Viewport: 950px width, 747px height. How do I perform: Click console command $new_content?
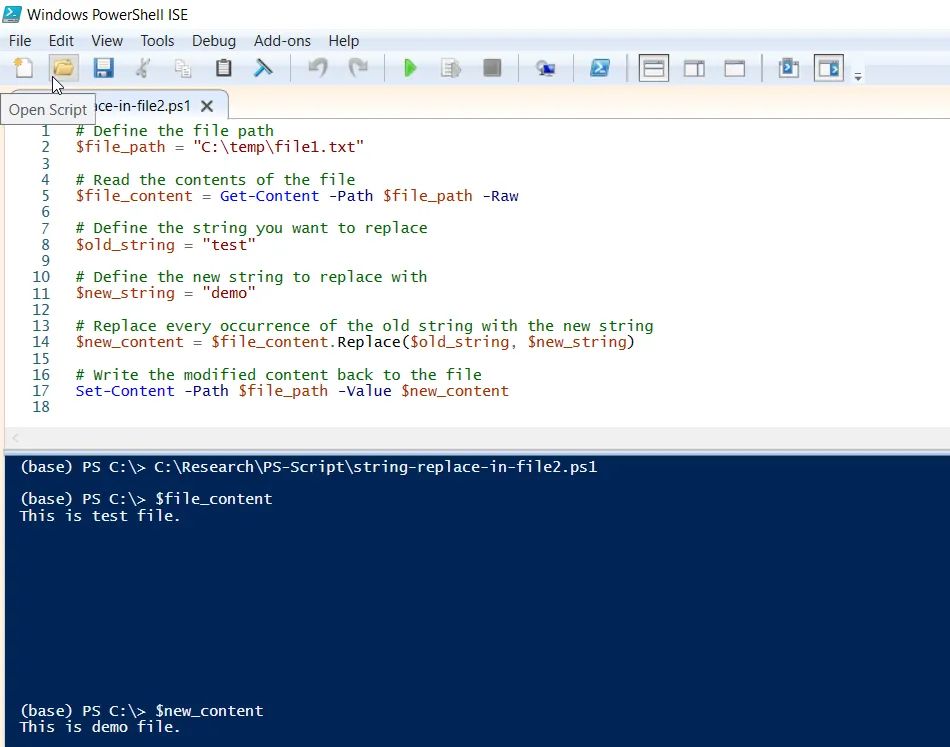(209, 710)
